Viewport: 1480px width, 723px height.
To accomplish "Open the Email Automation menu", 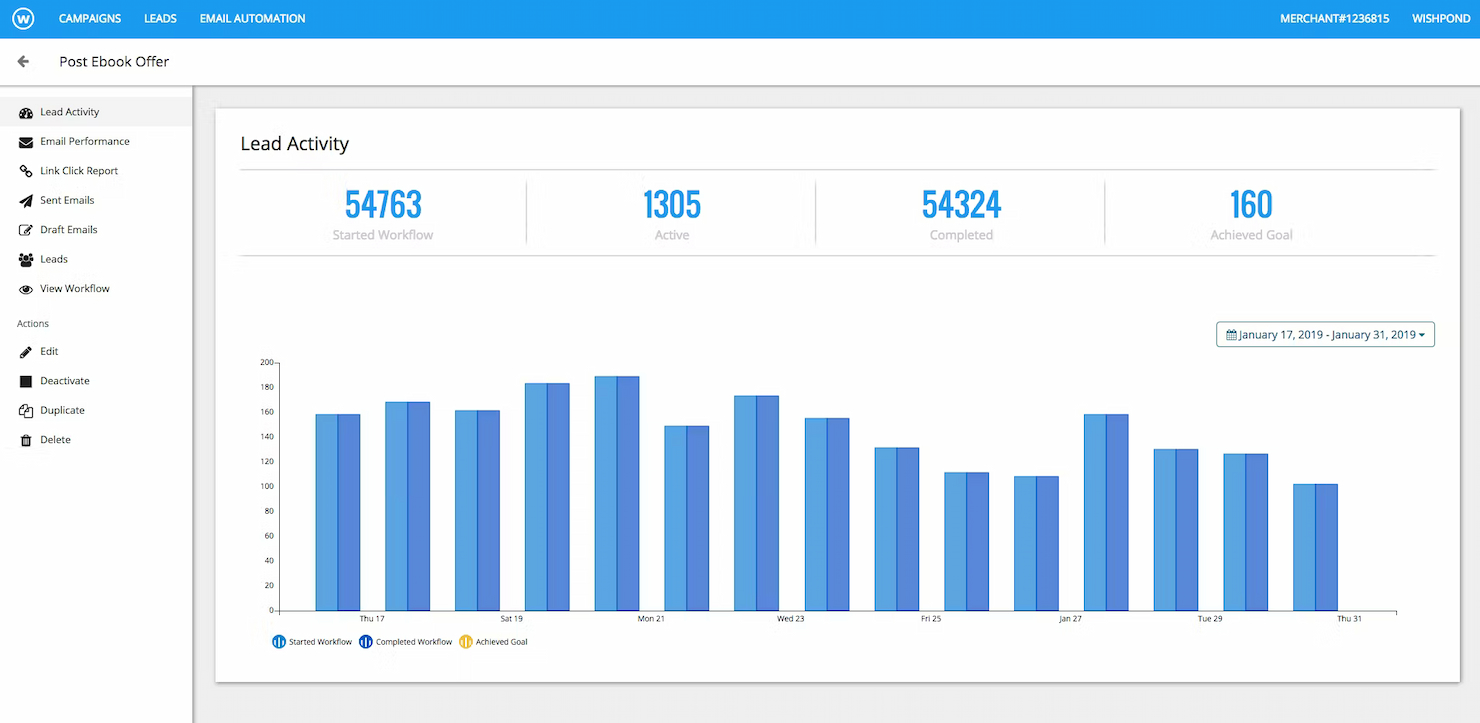I will [251, 18].
